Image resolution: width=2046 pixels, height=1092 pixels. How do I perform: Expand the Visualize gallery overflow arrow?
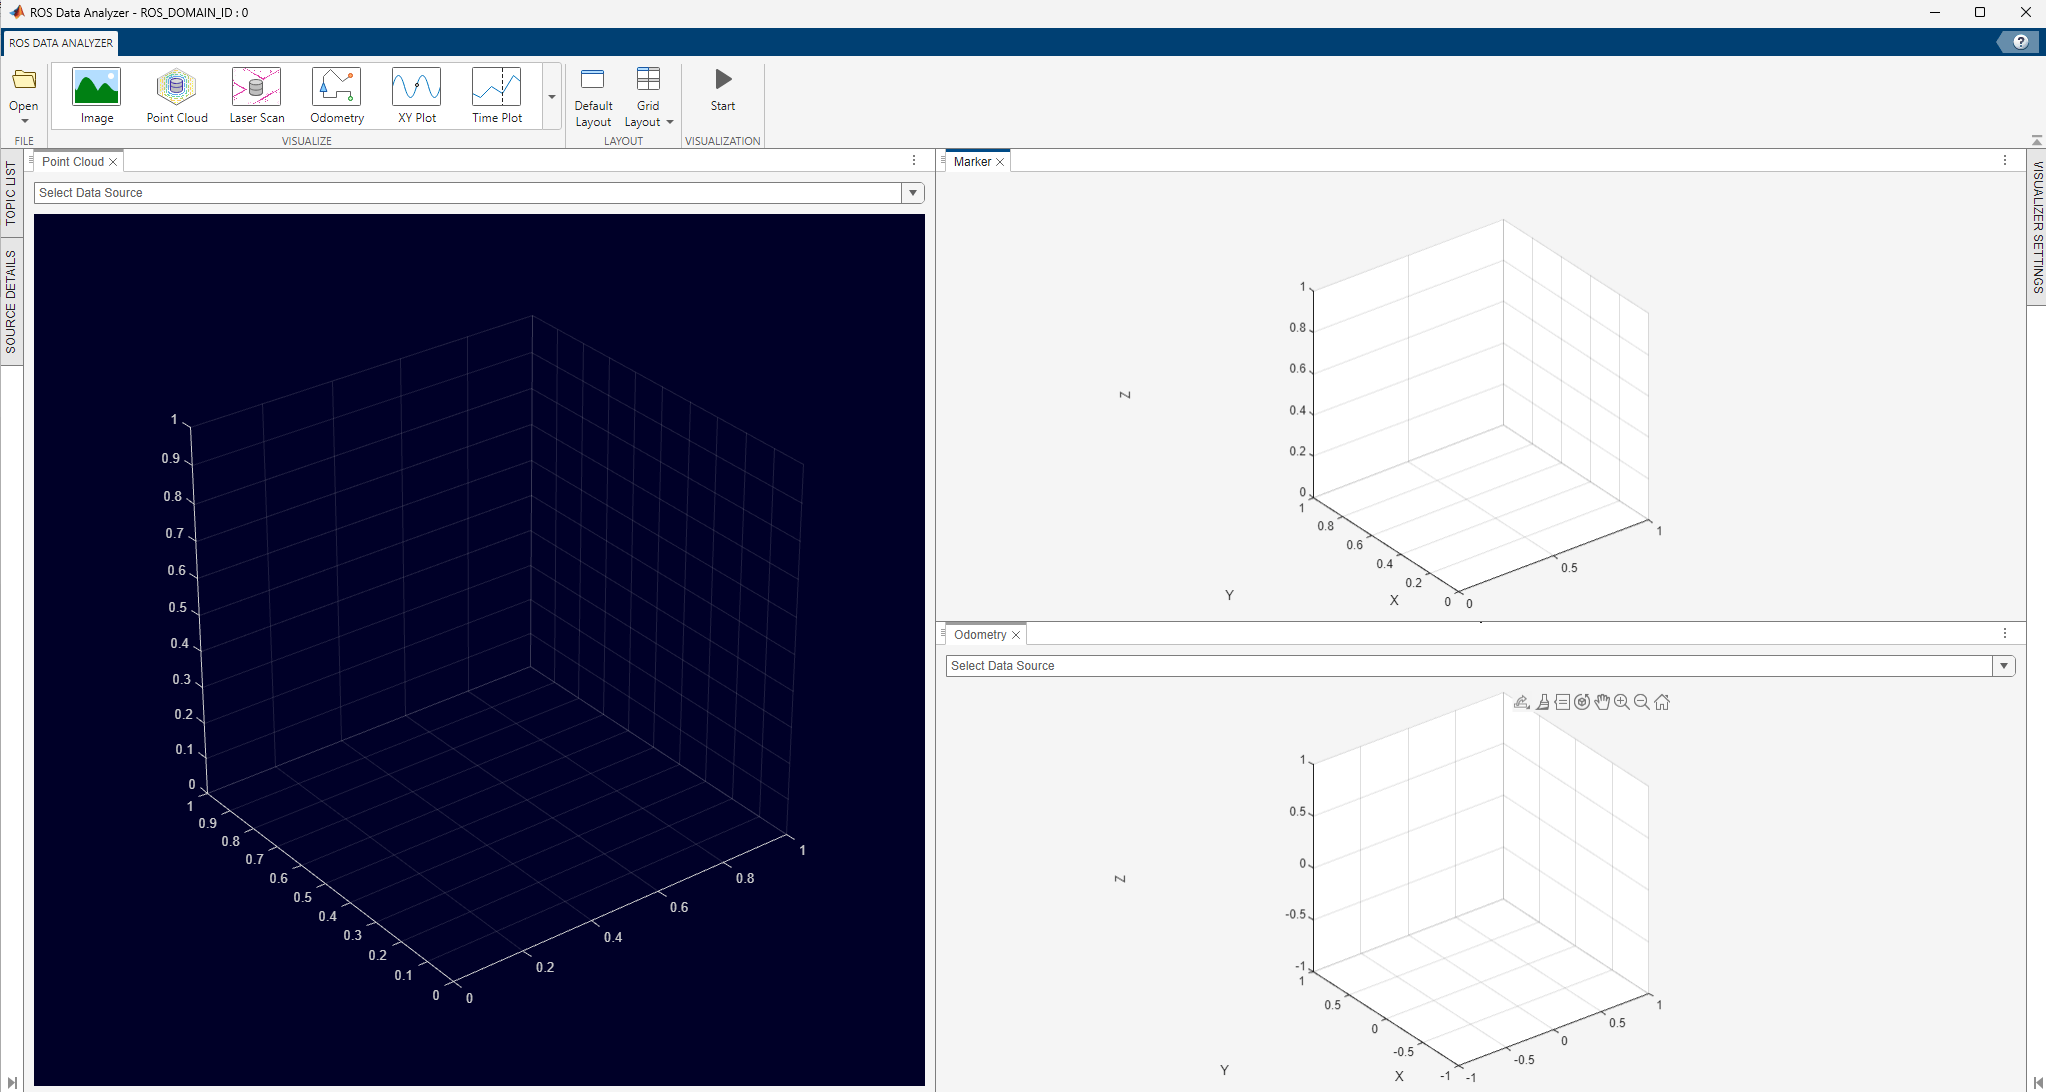pos(550,97)
